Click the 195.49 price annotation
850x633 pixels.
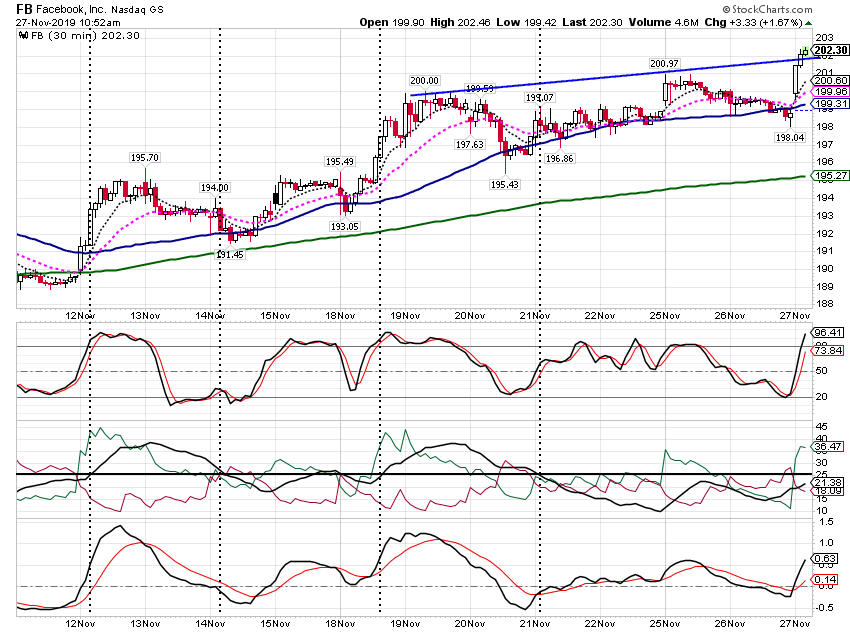340,162
